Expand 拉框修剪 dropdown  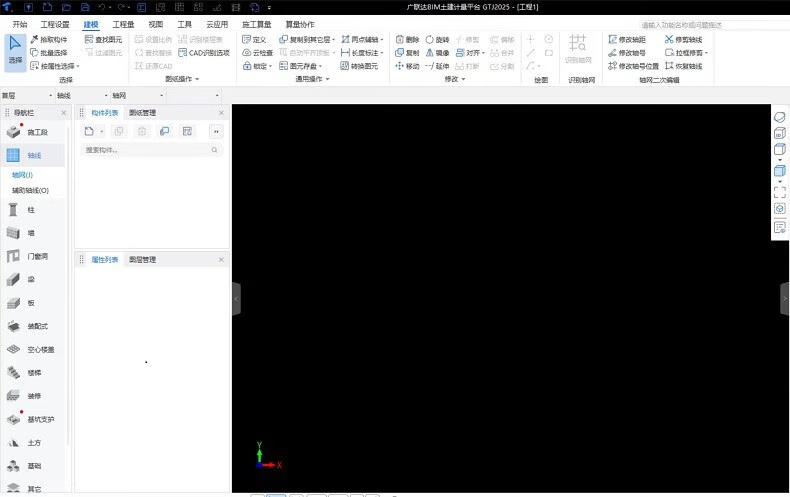click(706, 52)
